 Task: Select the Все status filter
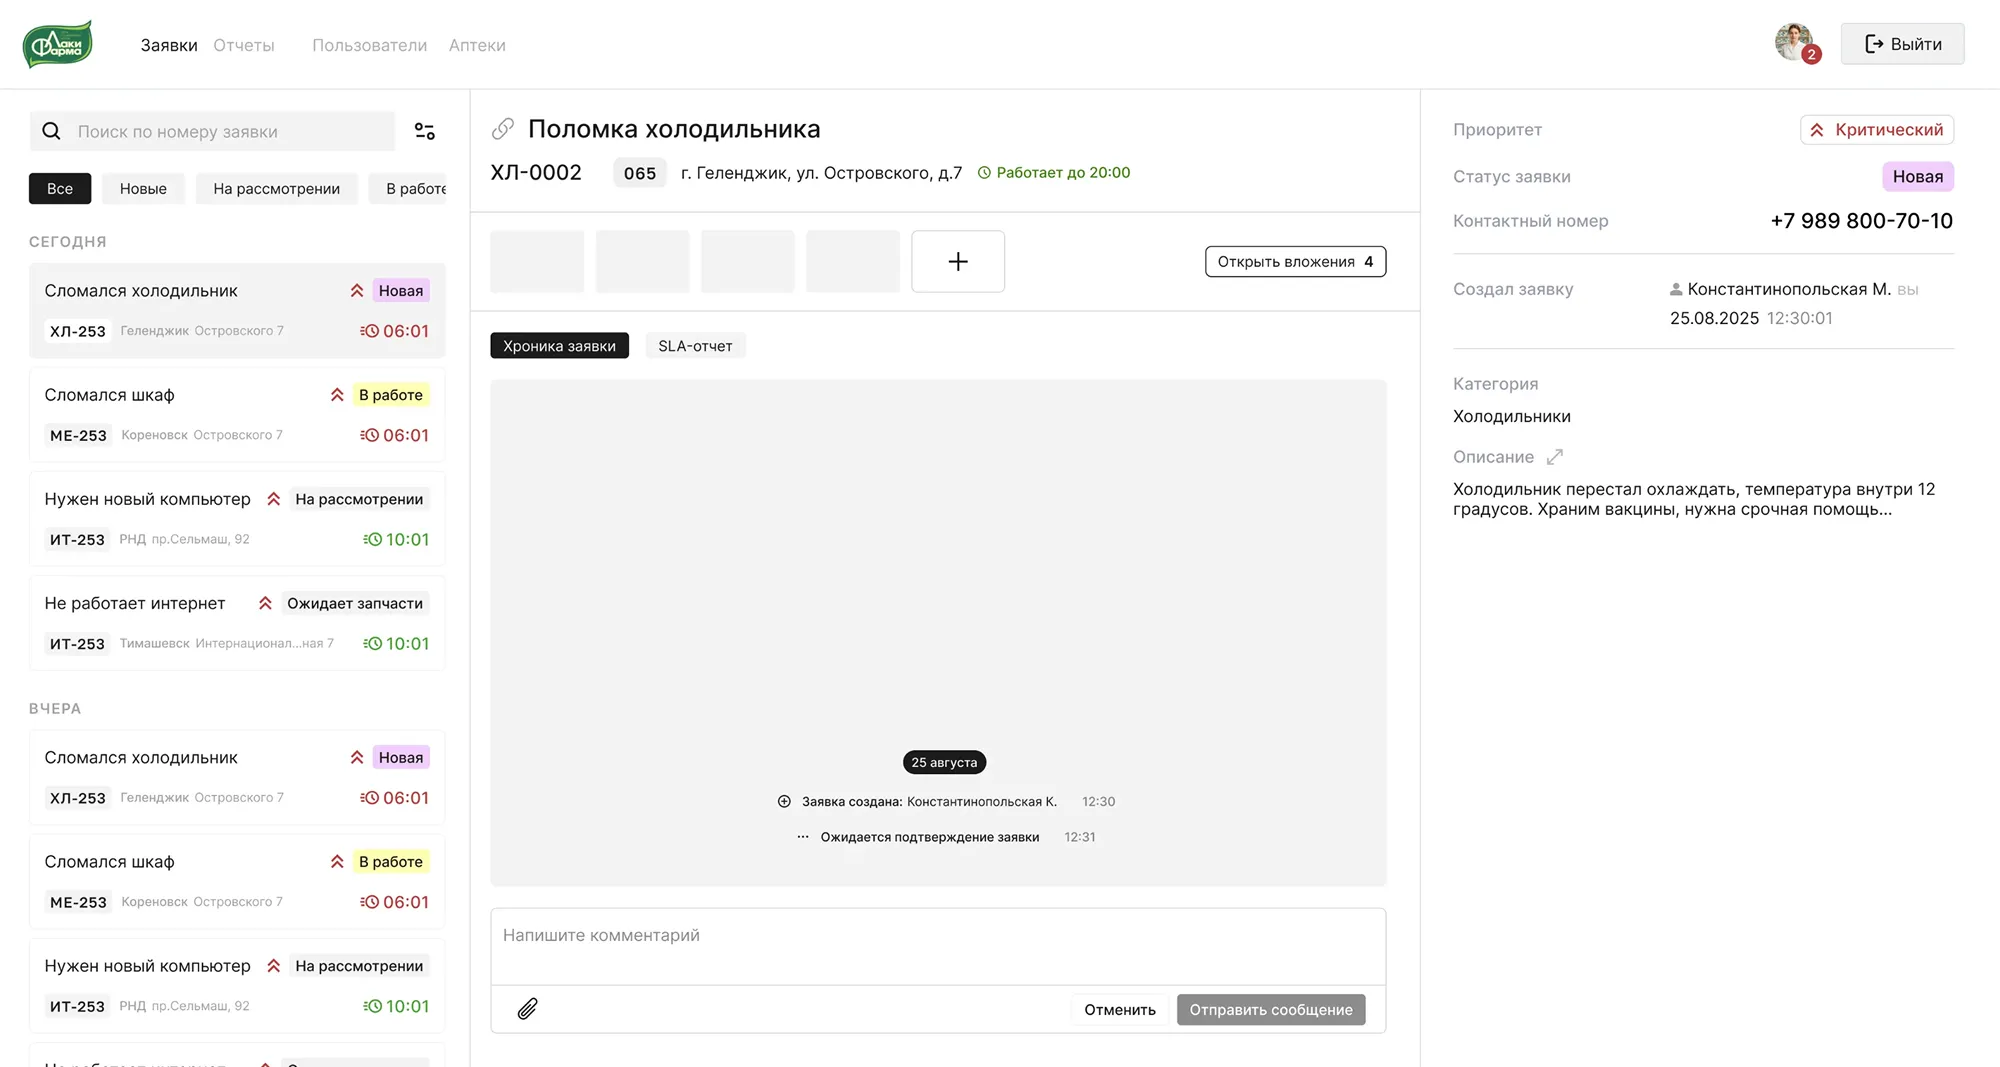coord(60,188)
